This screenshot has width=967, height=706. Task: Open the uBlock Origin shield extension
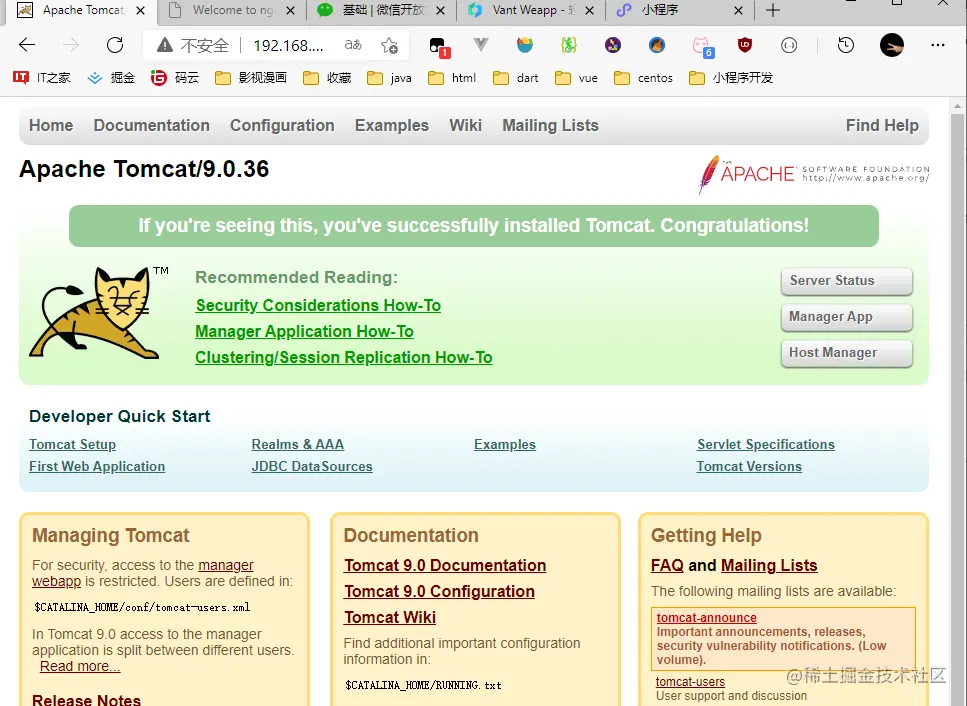[745, 44]
